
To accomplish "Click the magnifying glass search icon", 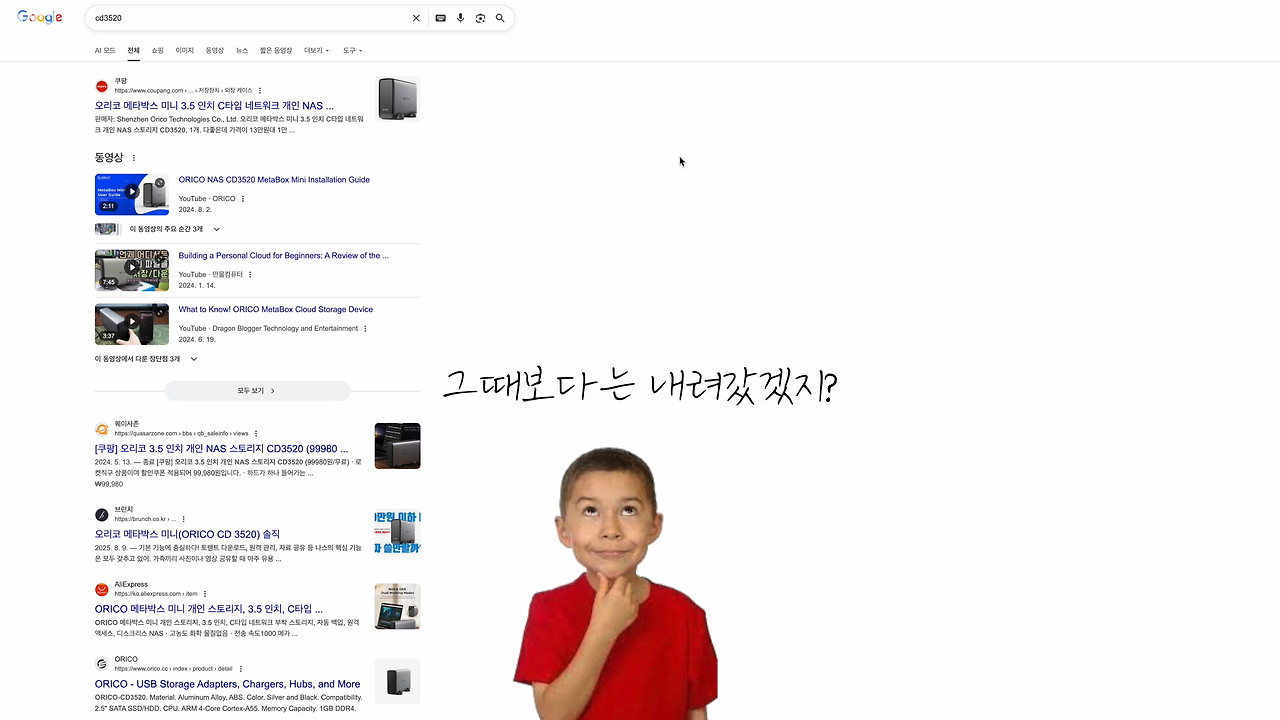I will point(500,17).
